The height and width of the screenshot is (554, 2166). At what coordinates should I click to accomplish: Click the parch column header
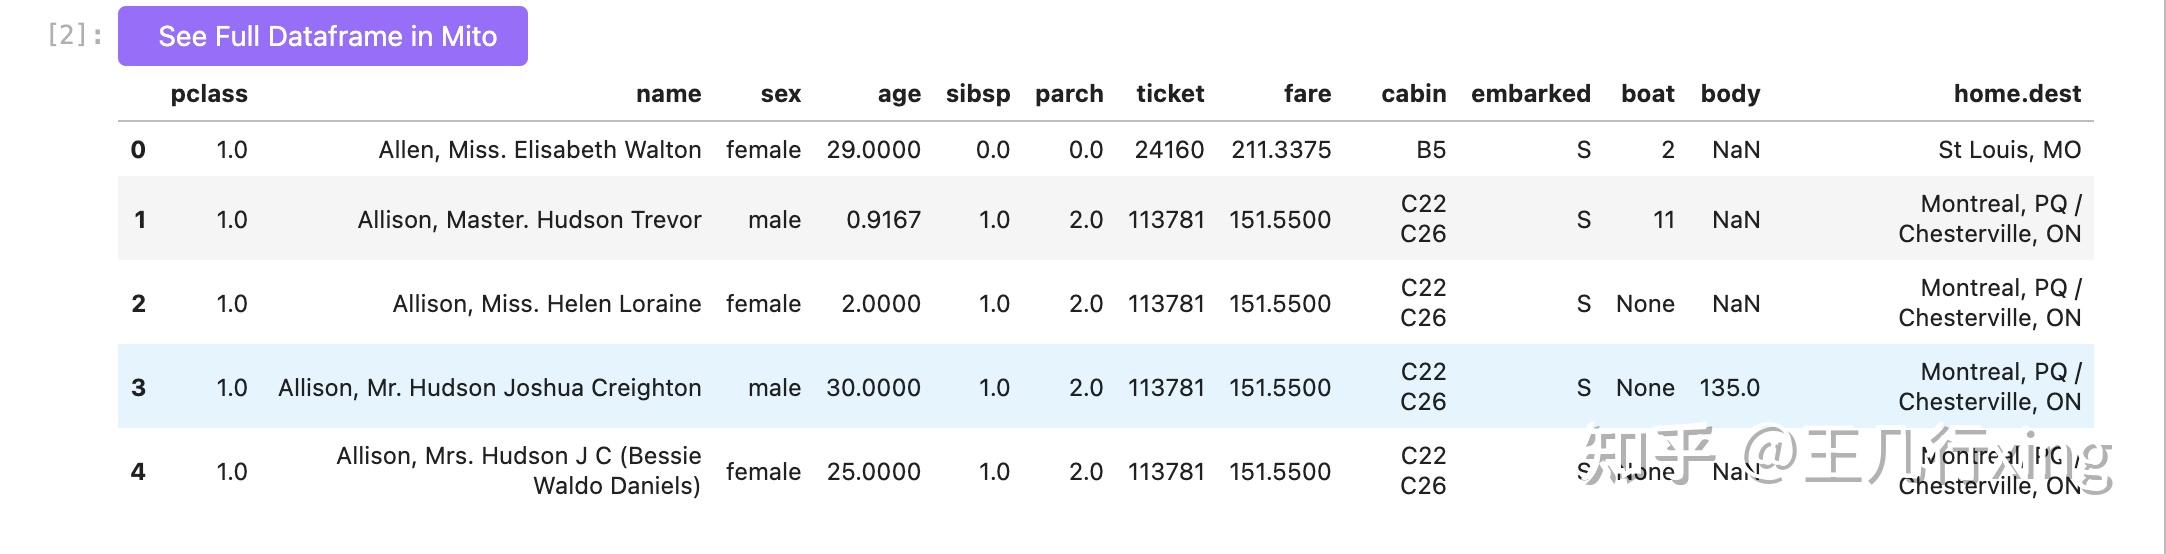1068,94
